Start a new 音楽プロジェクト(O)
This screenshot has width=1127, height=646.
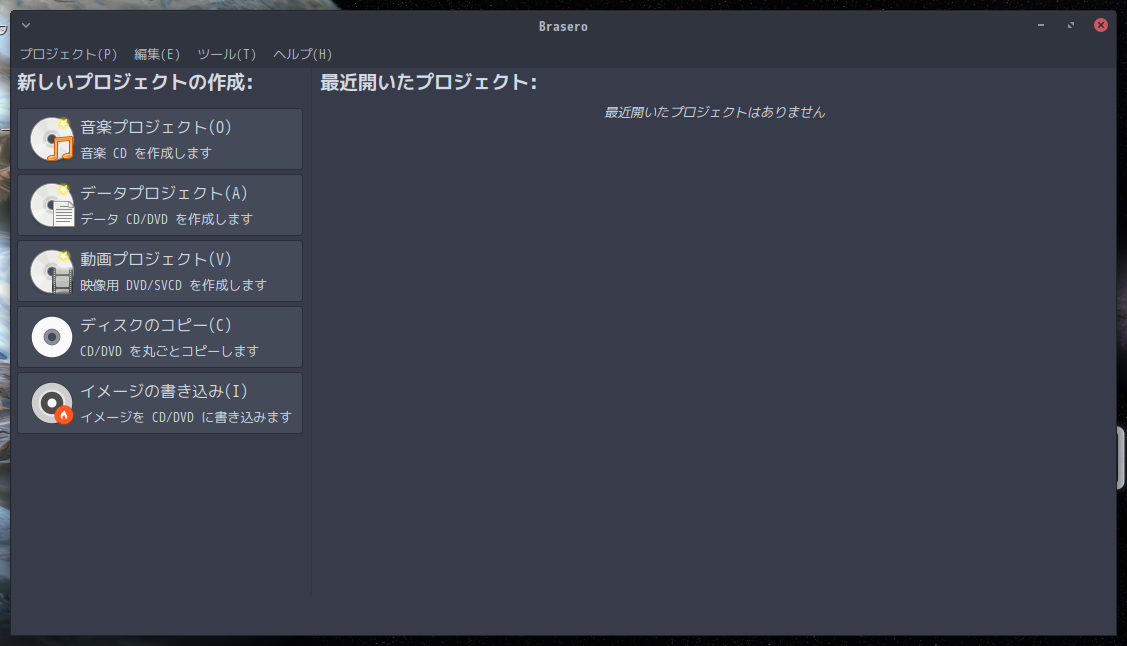tap(160, 139)
